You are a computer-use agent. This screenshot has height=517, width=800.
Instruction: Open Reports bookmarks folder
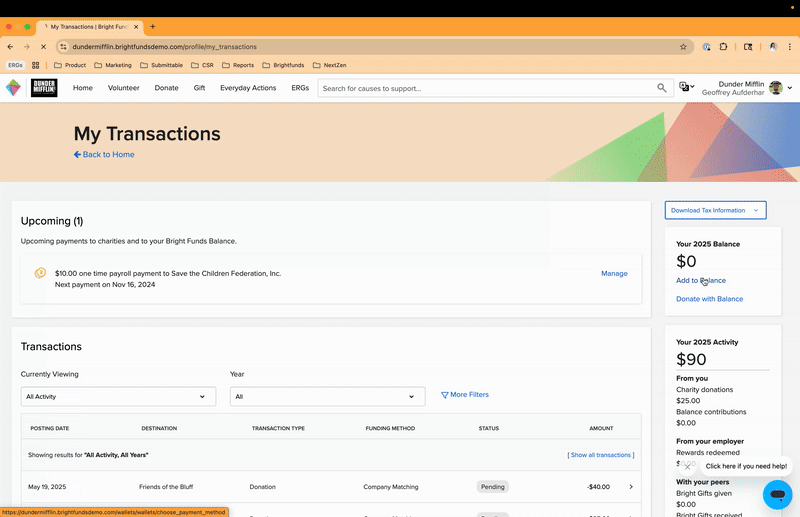[238, 65]
